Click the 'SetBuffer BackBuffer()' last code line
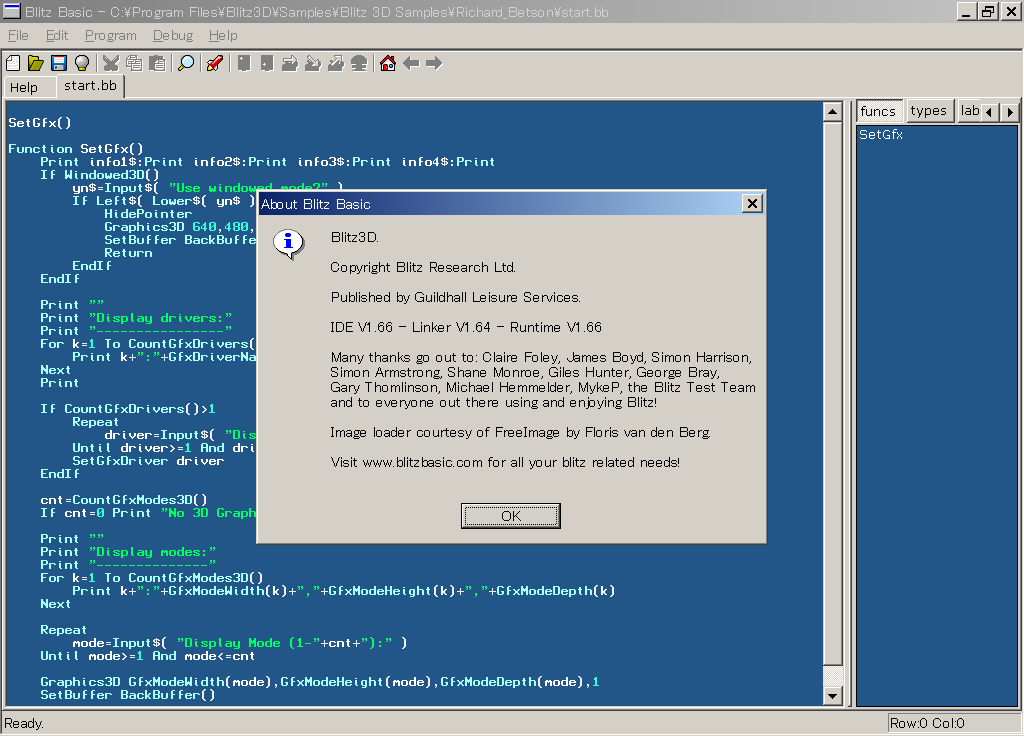The image size is (1024, 736). pyautogui.click(x=128, y=695)
